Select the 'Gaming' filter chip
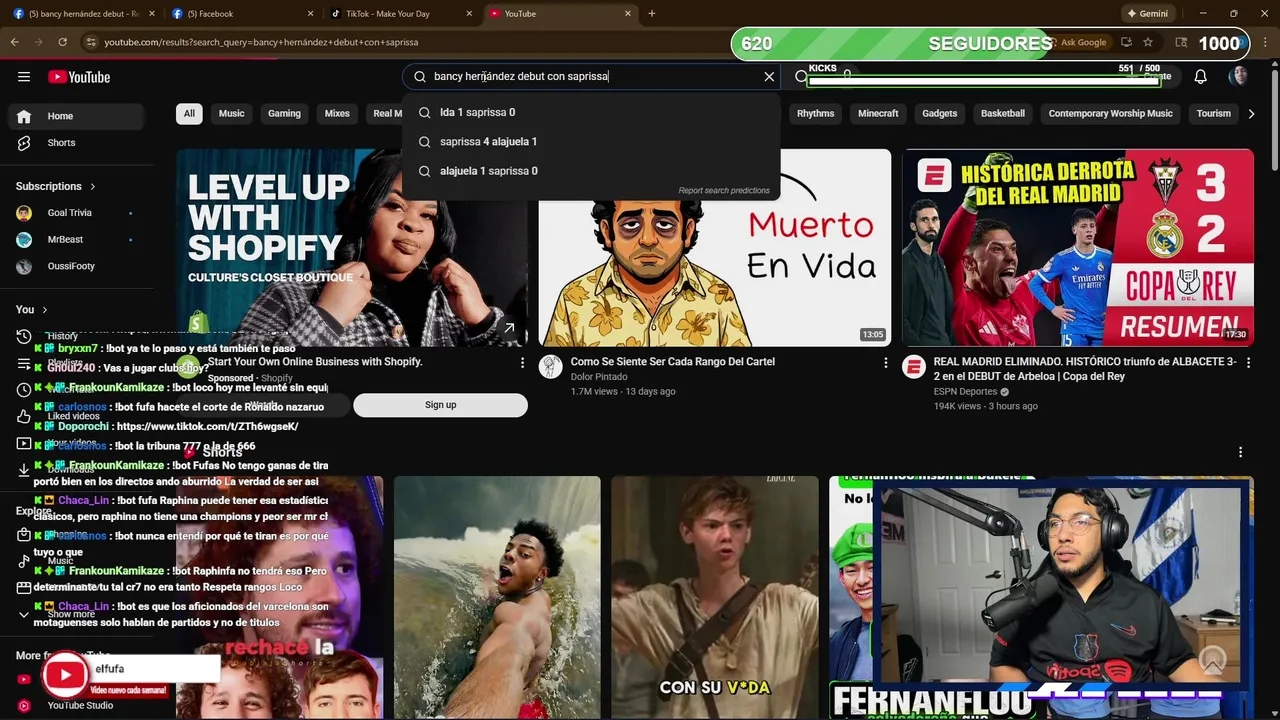The width and height of the screenshot is (1280, 720). point(284,113)
